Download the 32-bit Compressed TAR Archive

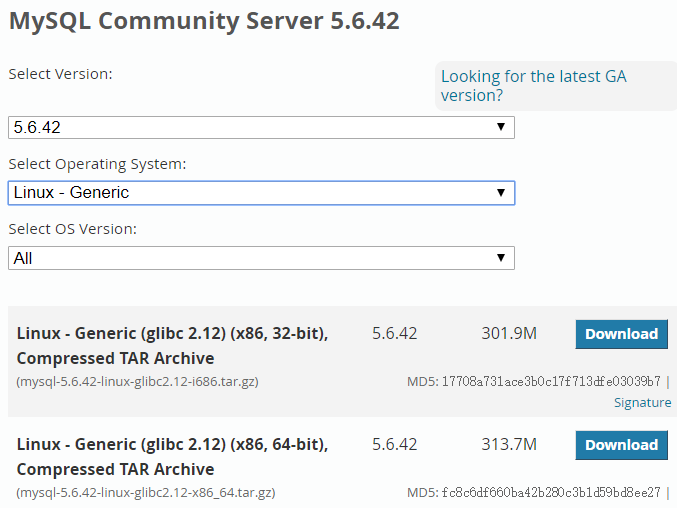621,334
